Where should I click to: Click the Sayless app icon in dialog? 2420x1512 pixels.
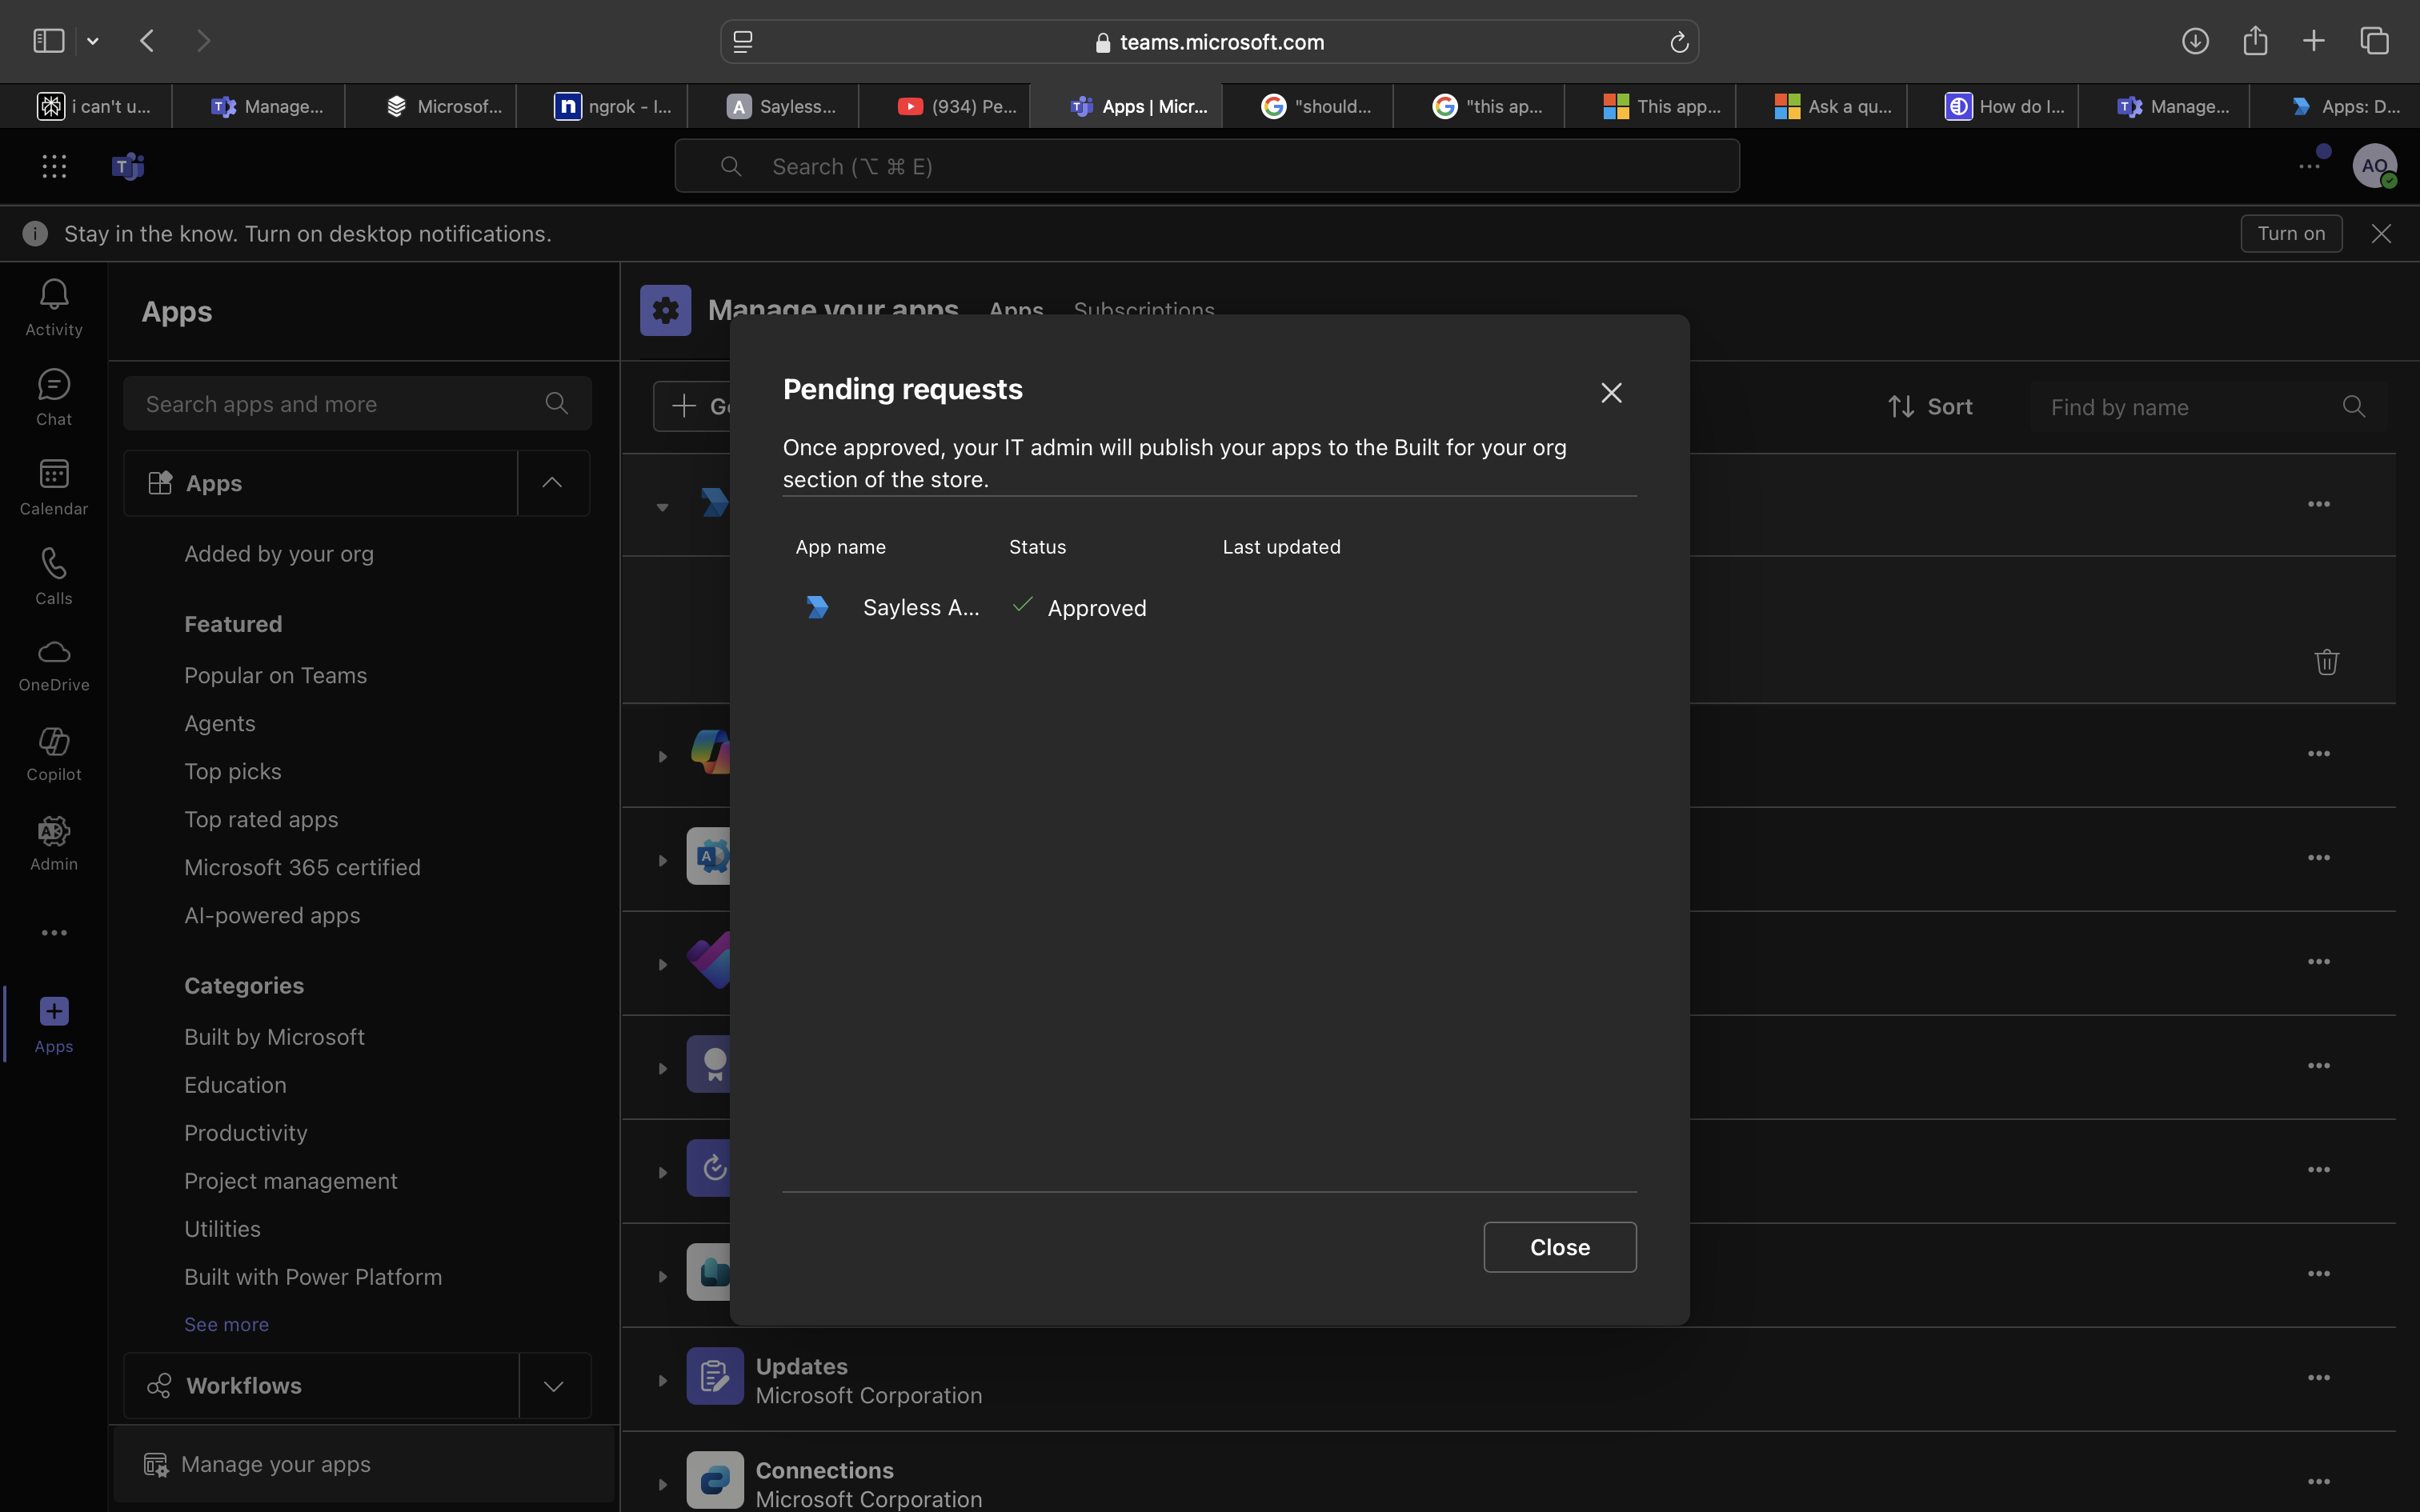(x=817, y=607)
